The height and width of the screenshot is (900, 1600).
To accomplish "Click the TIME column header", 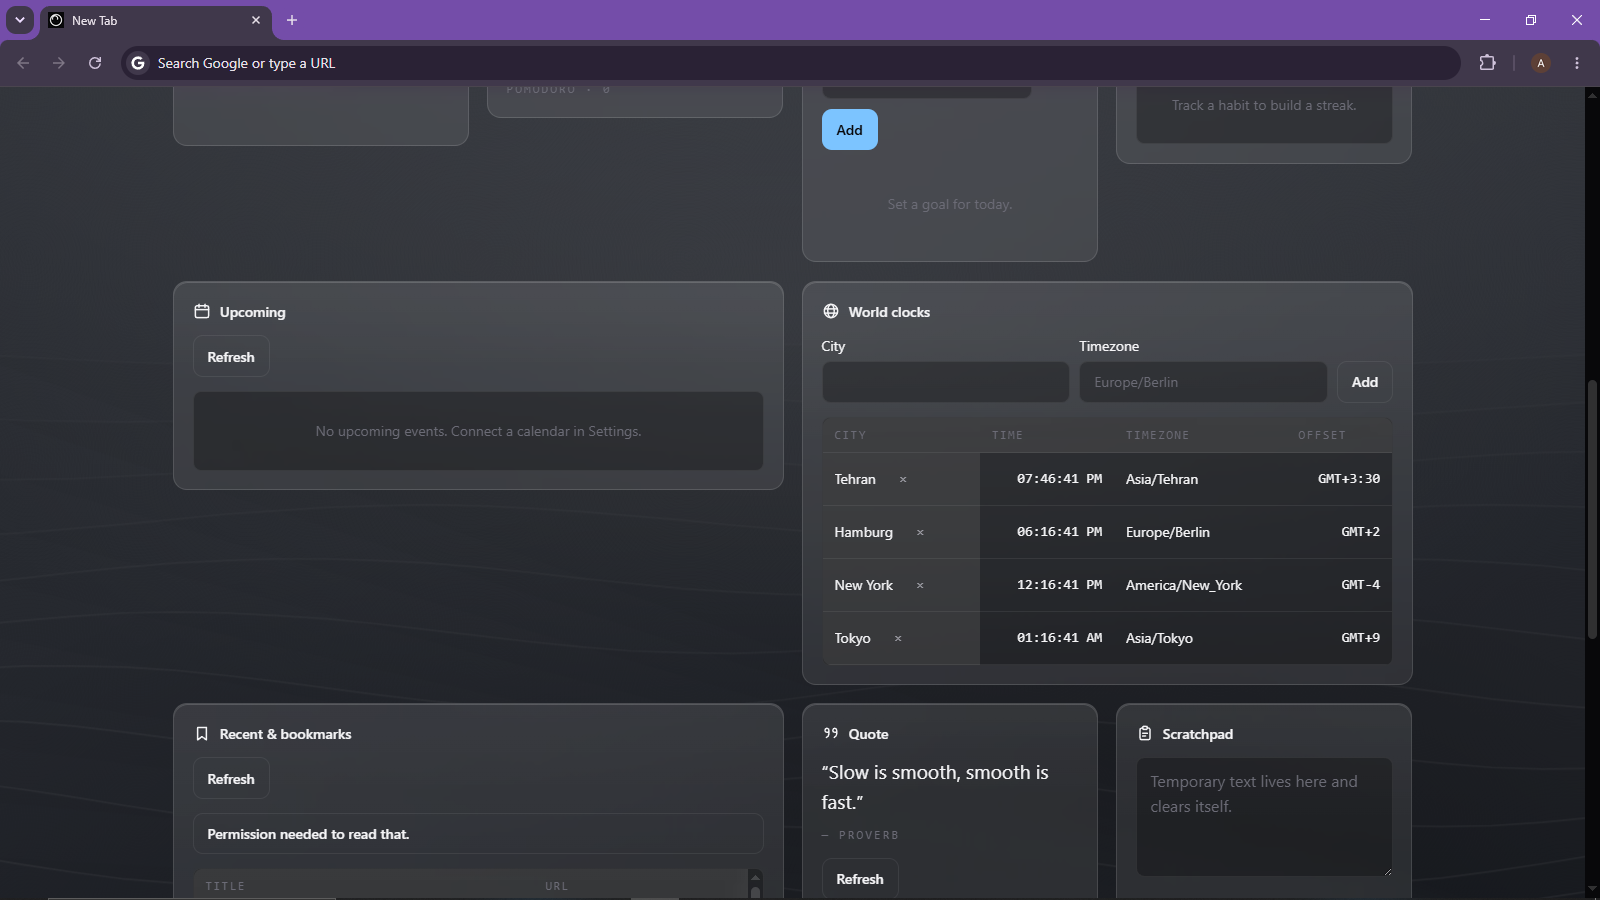I will (1007, 435).
